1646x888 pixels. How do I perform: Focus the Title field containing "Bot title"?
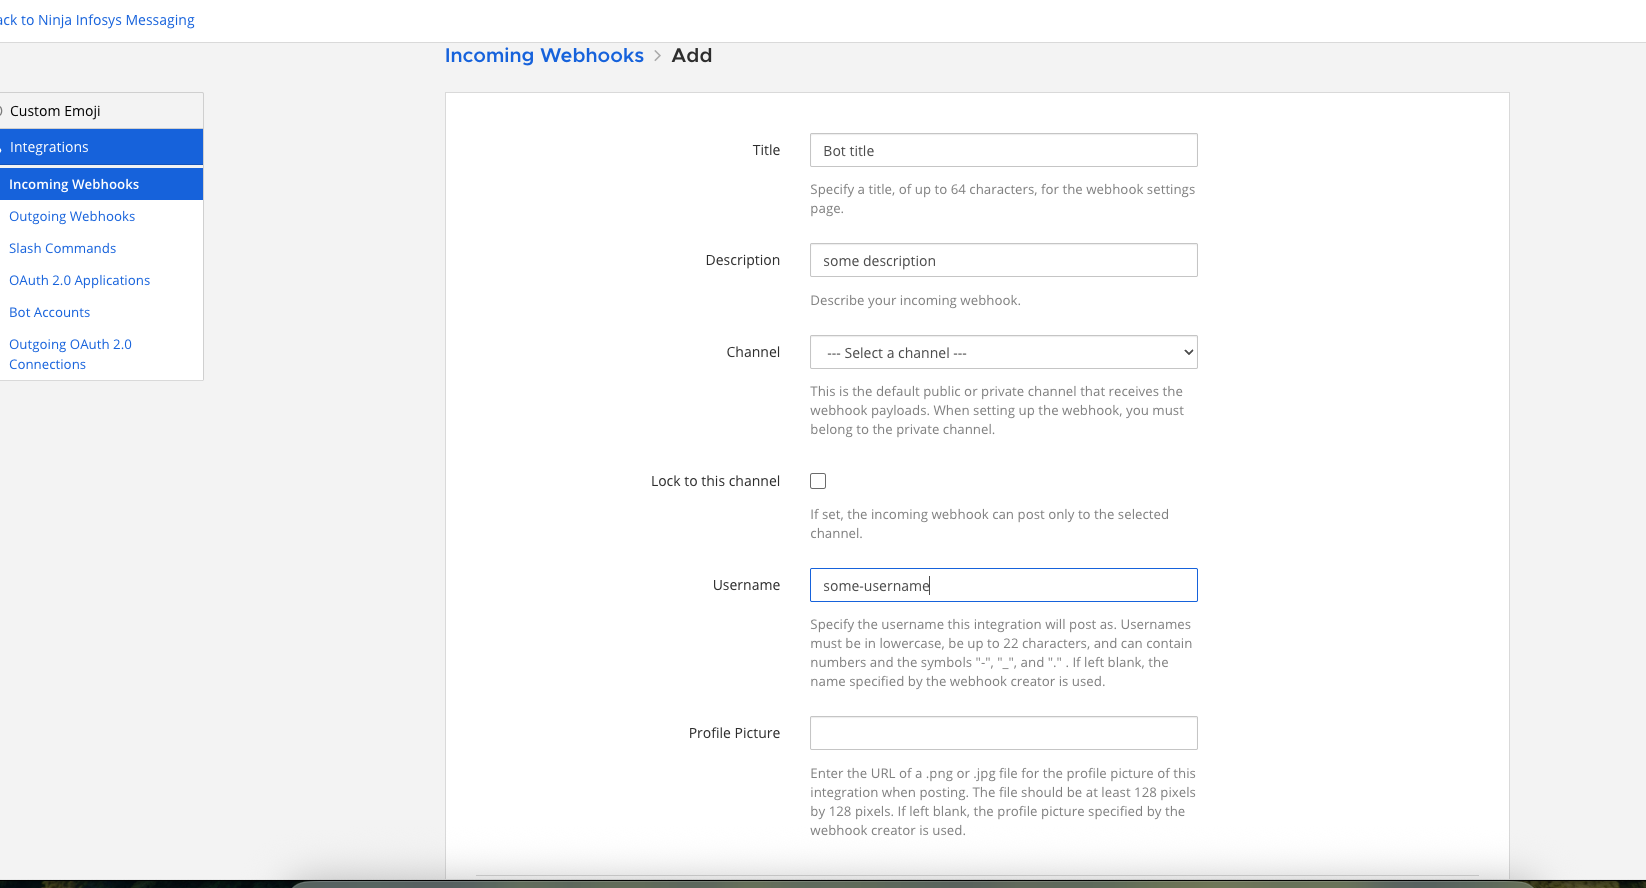[x=1003, y=151]
